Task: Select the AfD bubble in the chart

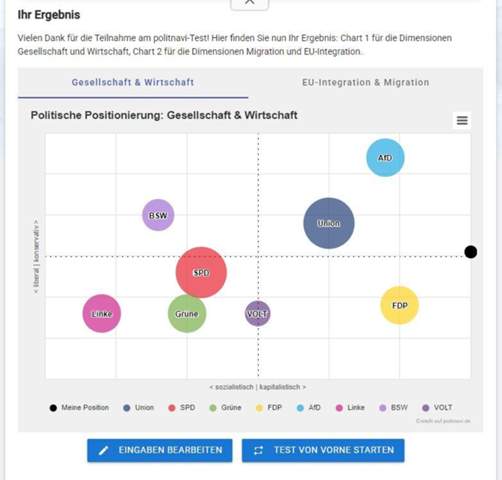Action: (385, 158)
